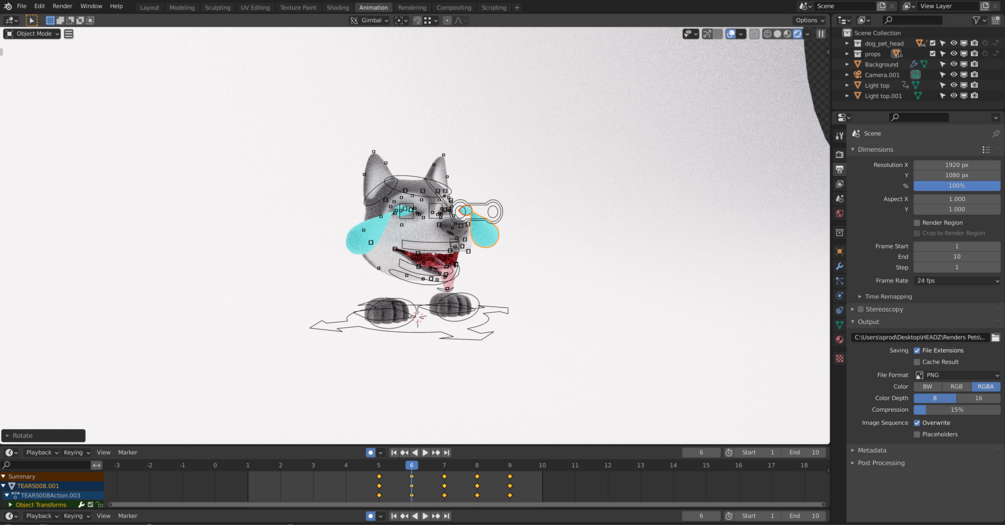Open the Material properties tab icon
Image resolution: width=1005 pixels, height=525 pixels.
tap(840, 340)
